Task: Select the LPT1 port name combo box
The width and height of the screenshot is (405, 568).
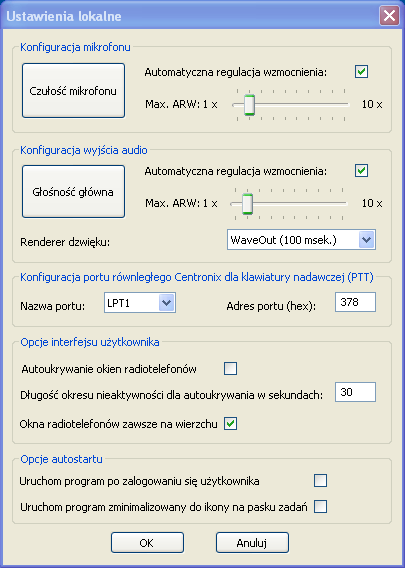Action: click(x=140, y=303)
